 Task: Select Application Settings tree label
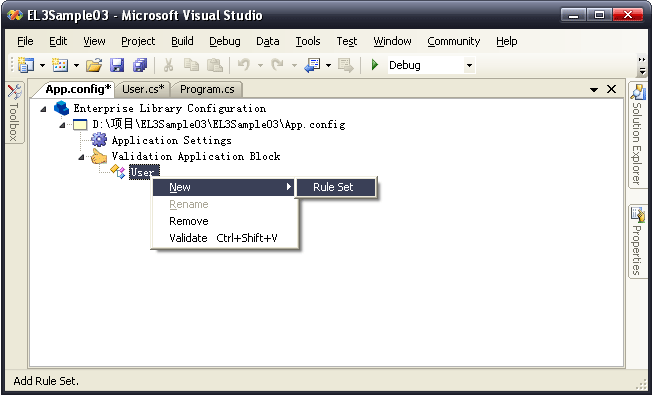[172, 140]
